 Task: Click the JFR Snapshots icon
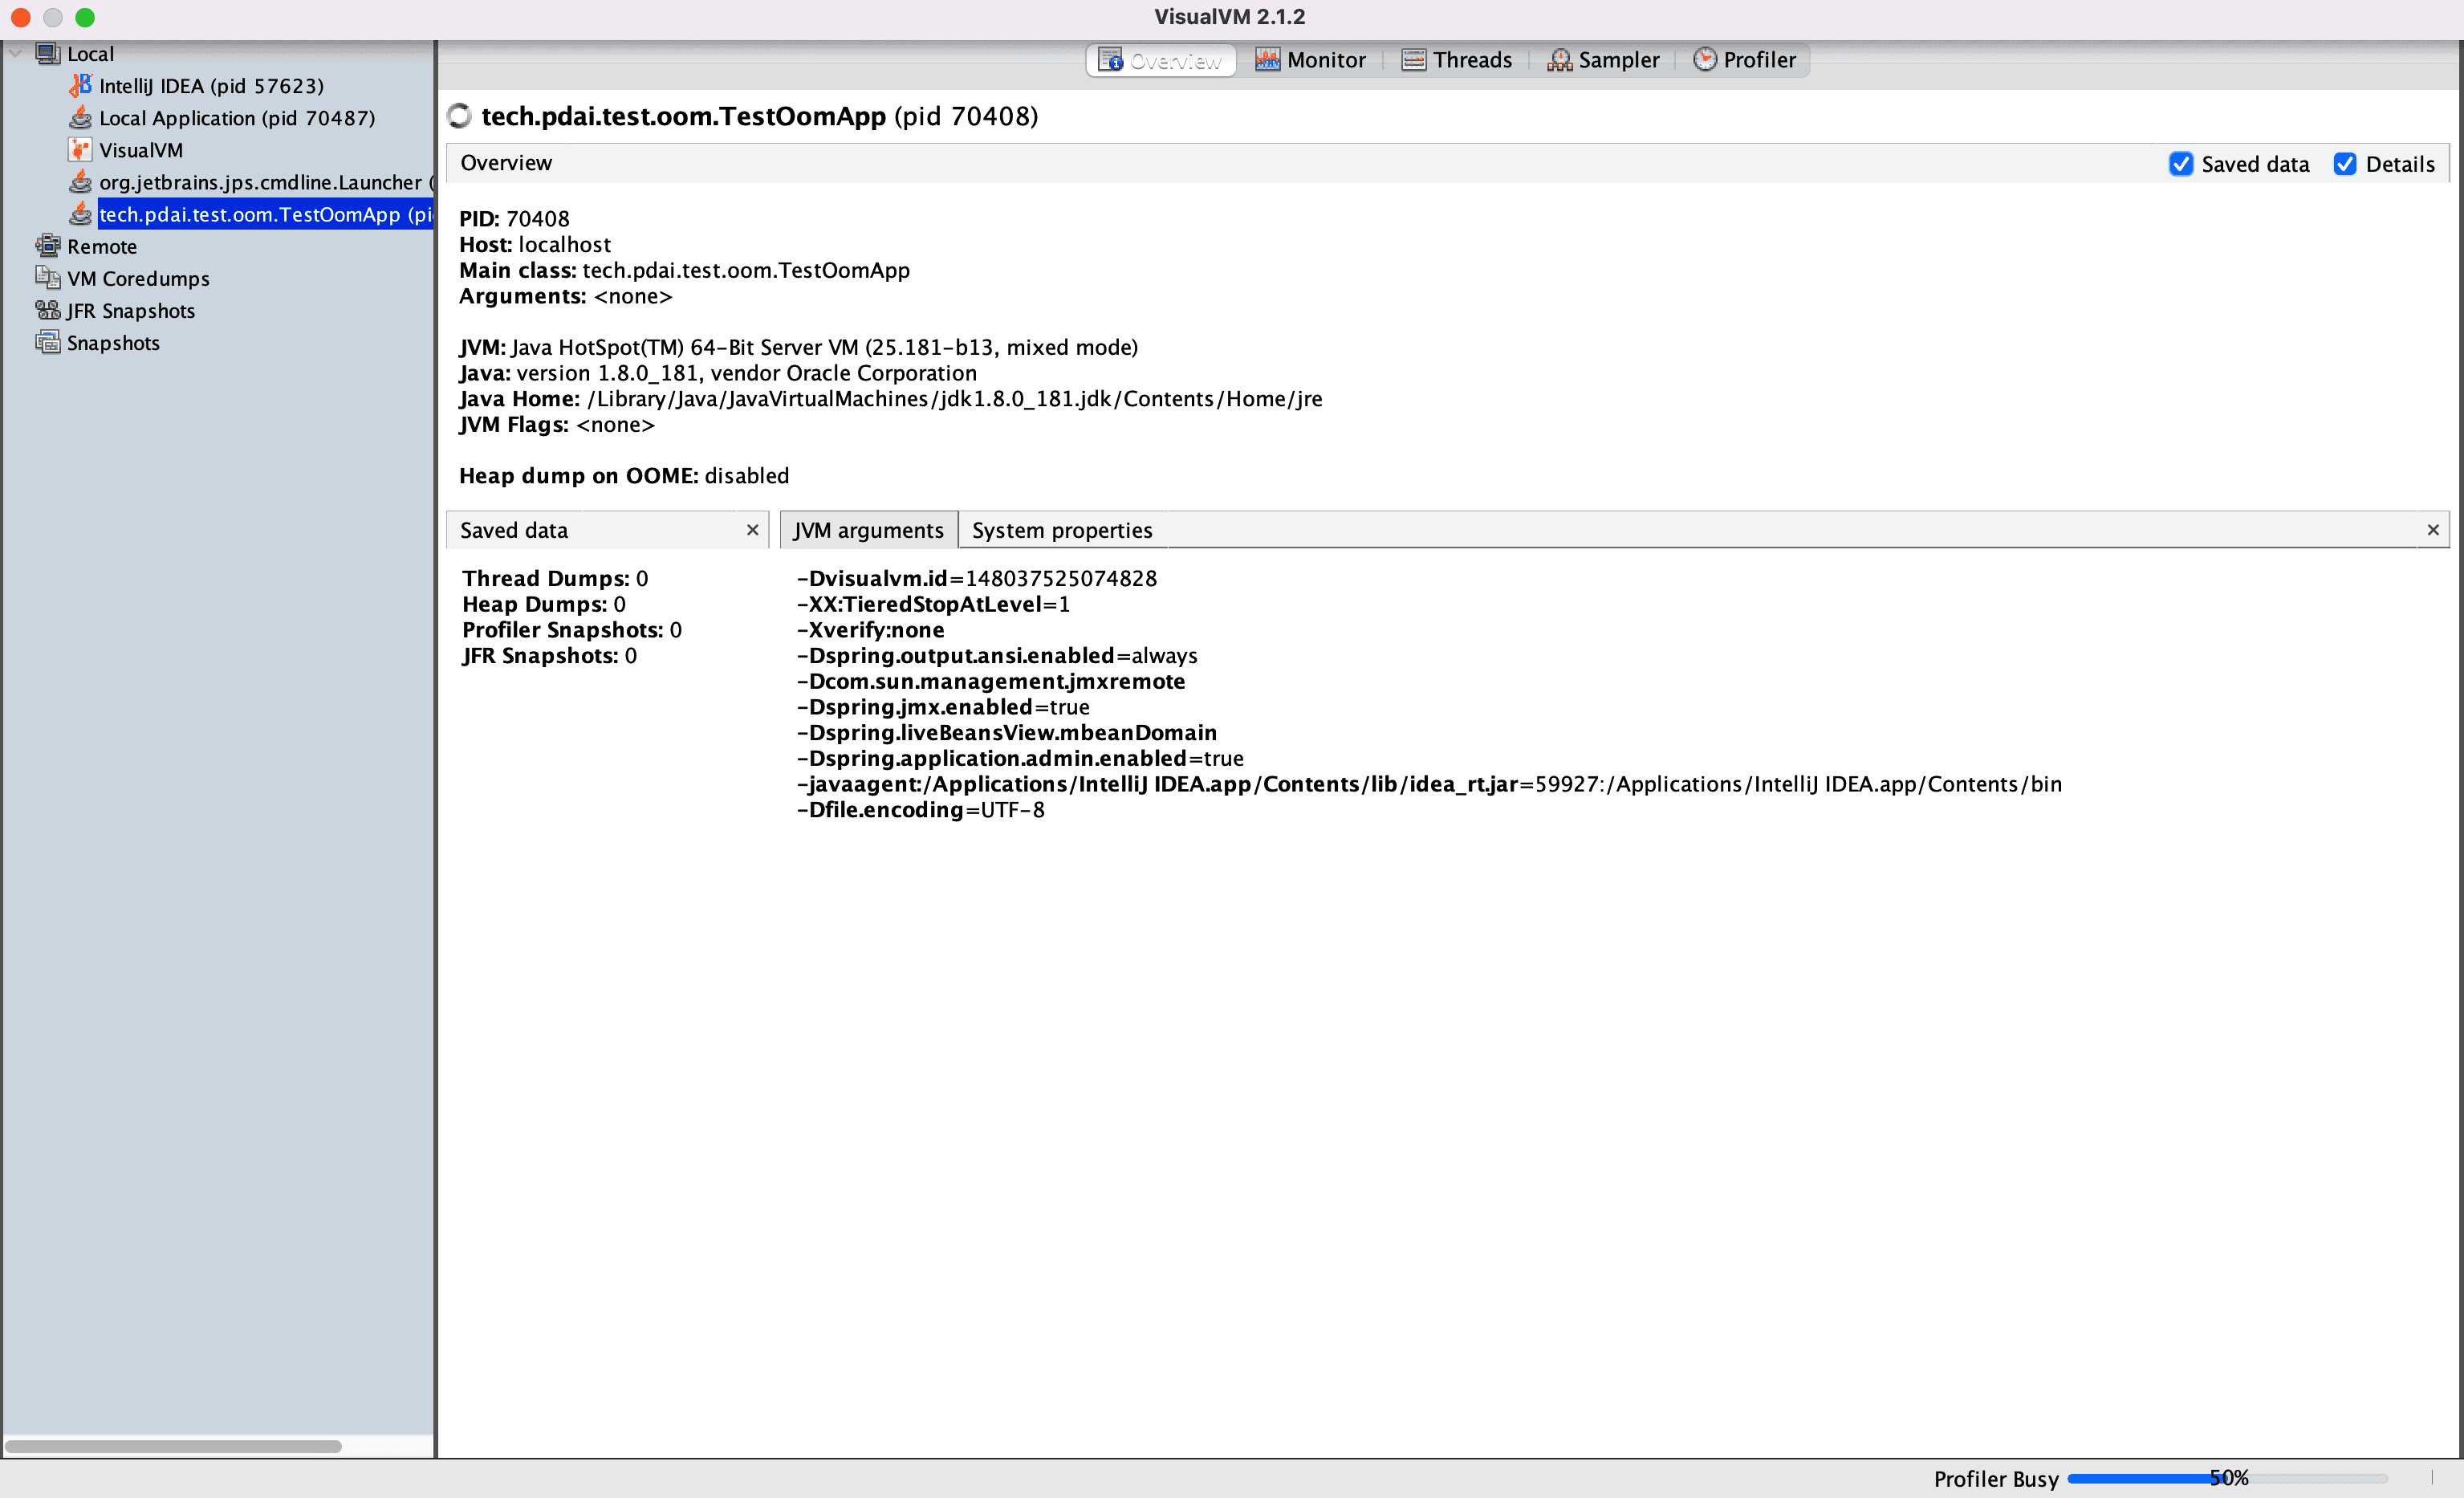(x=47, y=310)
